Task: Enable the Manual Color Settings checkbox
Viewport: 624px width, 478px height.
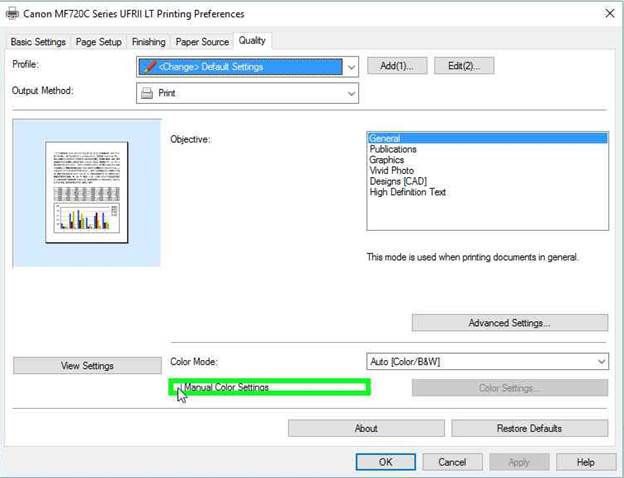Action: pyautogui.click(x=180, y=387)
